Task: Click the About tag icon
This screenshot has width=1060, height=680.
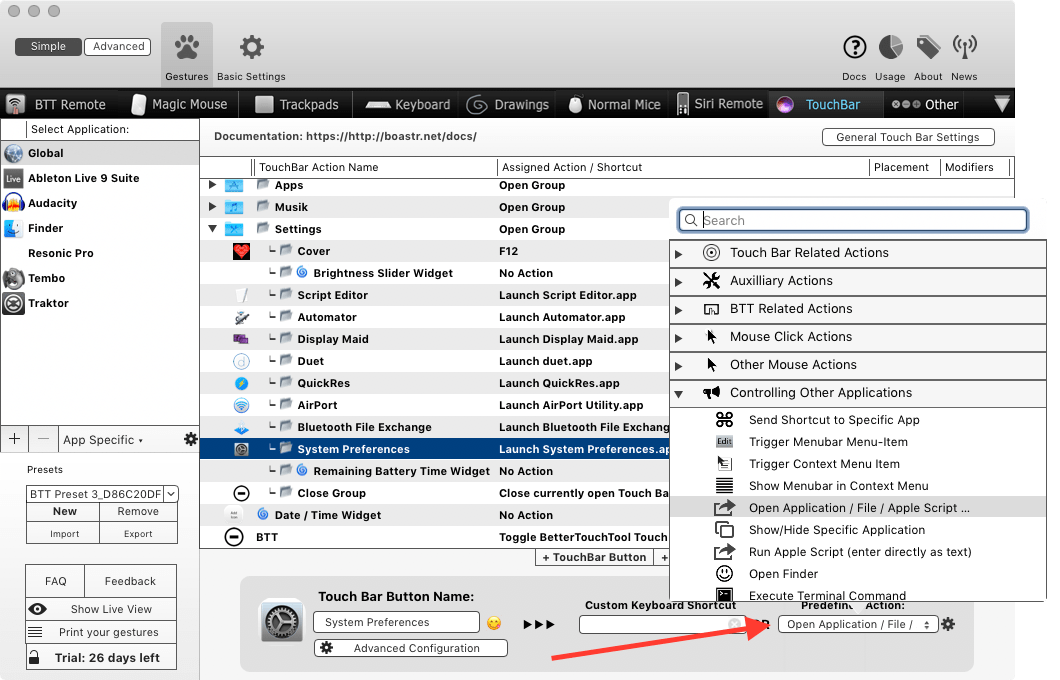Action: [x=928, y=48]
